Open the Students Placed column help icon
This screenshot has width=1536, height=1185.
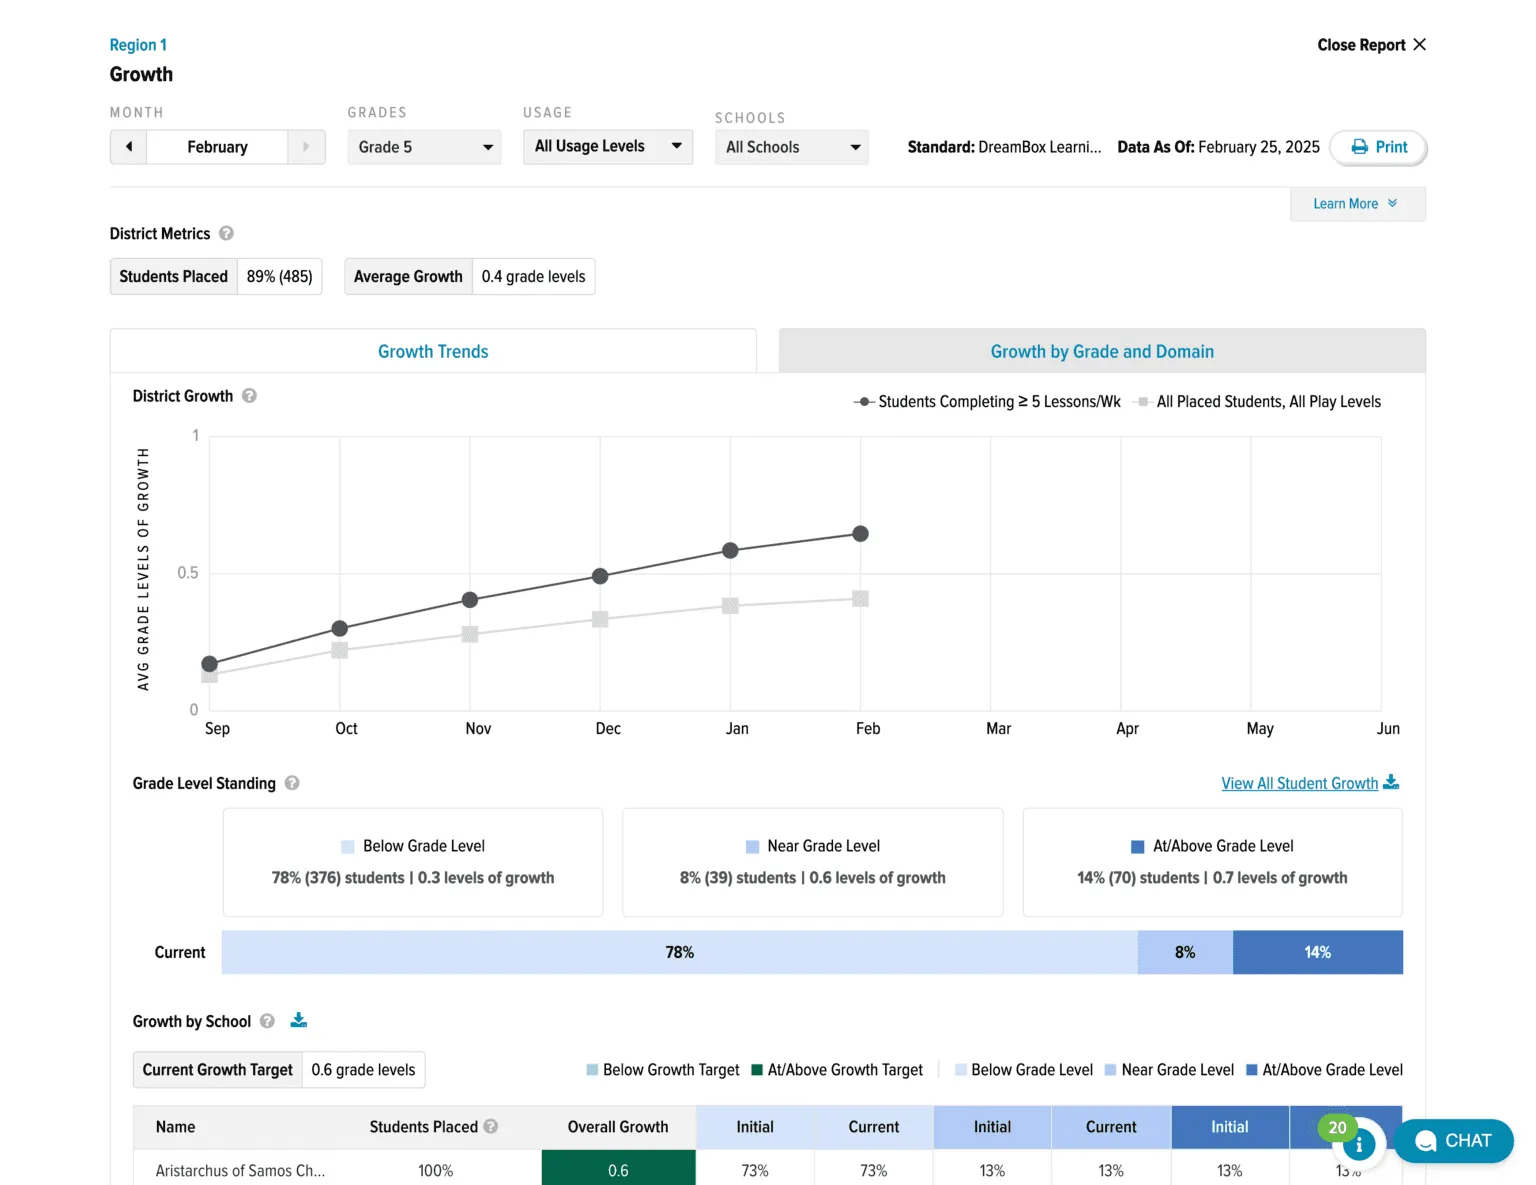click(x=491, y=1126)
